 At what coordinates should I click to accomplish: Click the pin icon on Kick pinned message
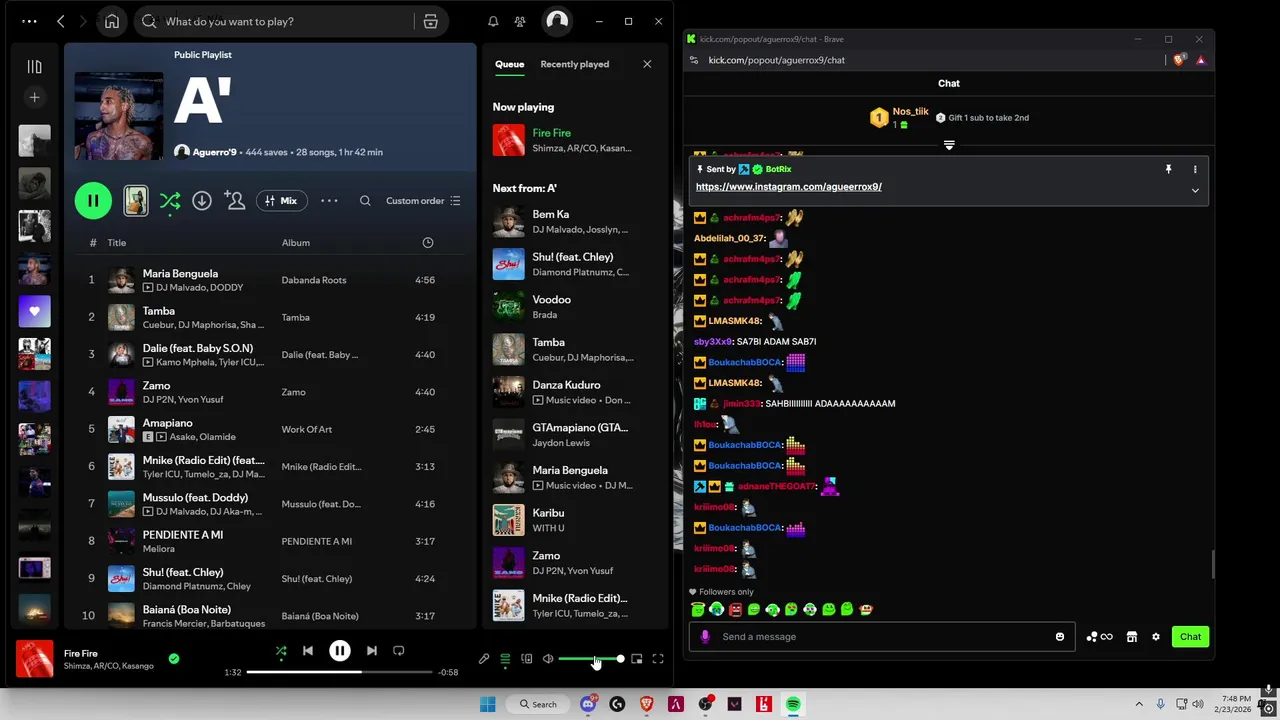pos(1168,170)
